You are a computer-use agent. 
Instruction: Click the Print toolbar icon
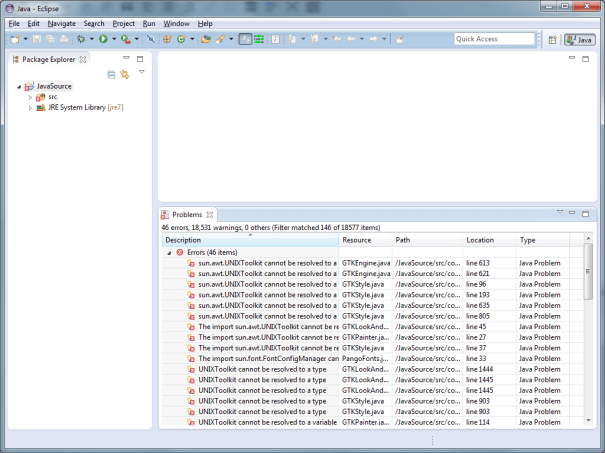[64, 39]
